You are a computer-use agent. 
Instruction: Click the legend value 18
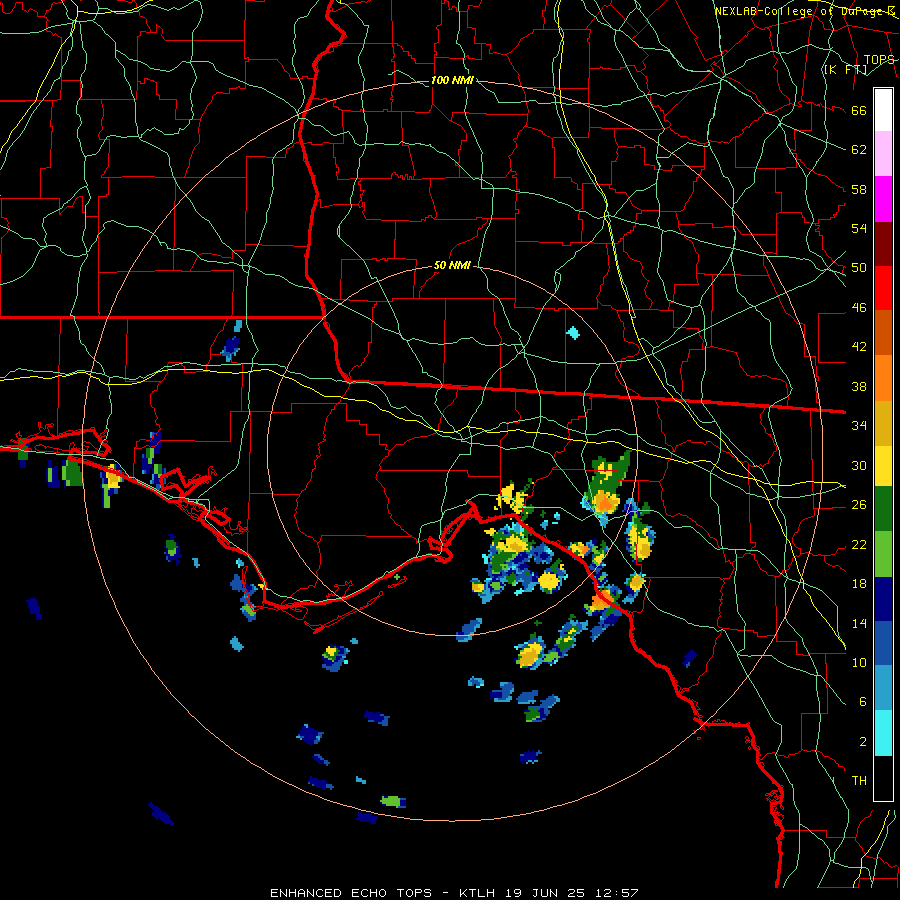pyautogui.click(x=859, y=584)
